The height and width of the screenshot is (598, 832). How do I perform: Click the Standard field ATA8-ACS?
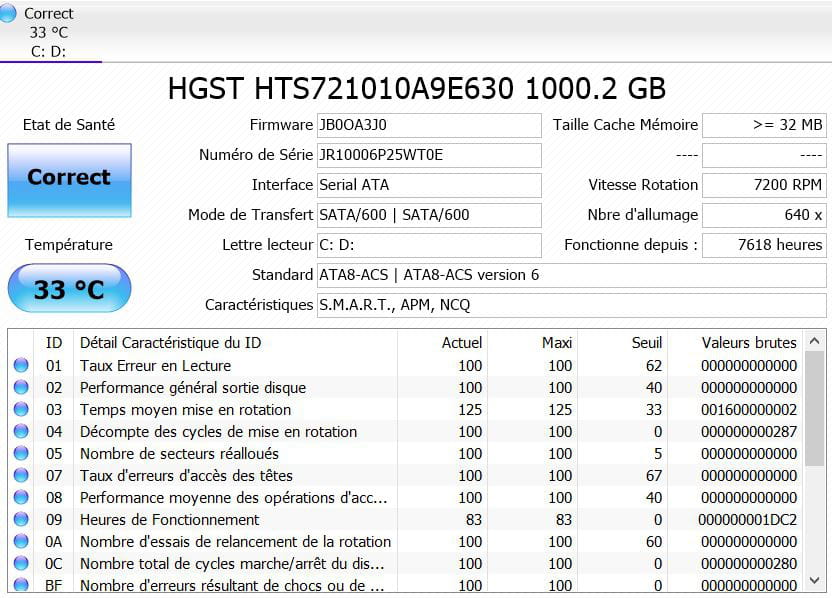coord(571,275)
